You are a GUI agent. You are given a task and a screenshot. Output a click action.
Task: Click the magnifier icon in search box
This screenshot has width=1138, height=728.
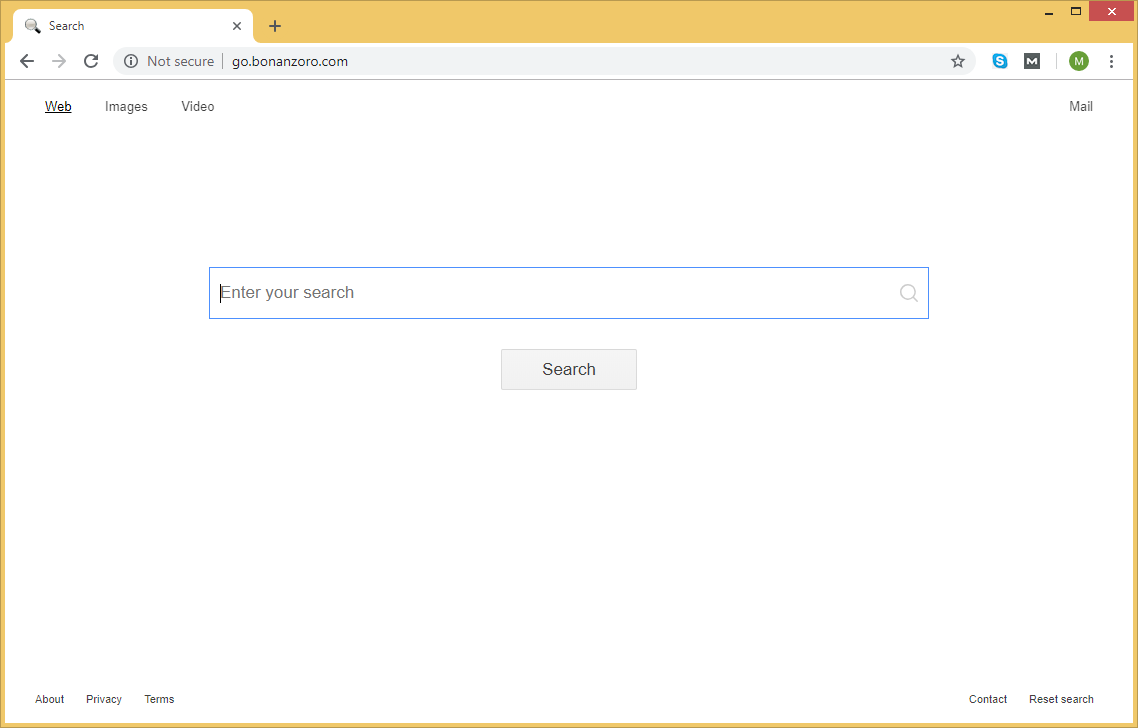tap(908, 293)
